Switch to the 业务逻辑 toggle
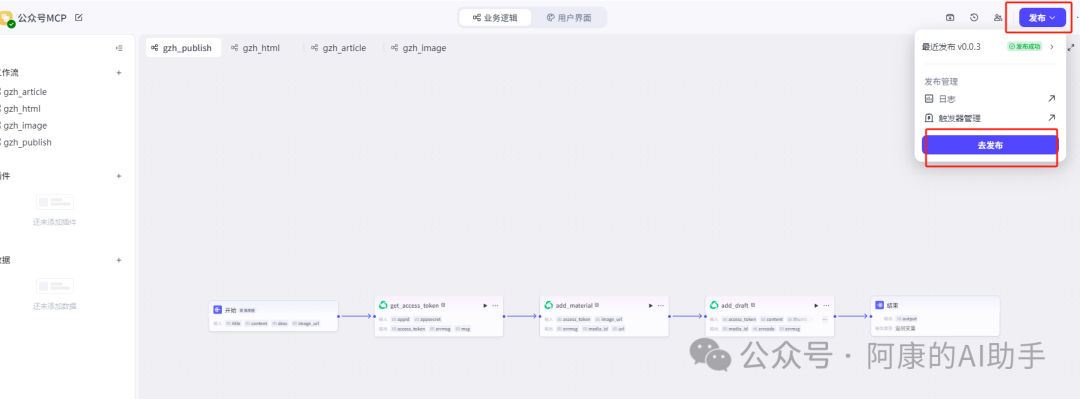The height and width of the screenshot is (399, 1080). 495,18
